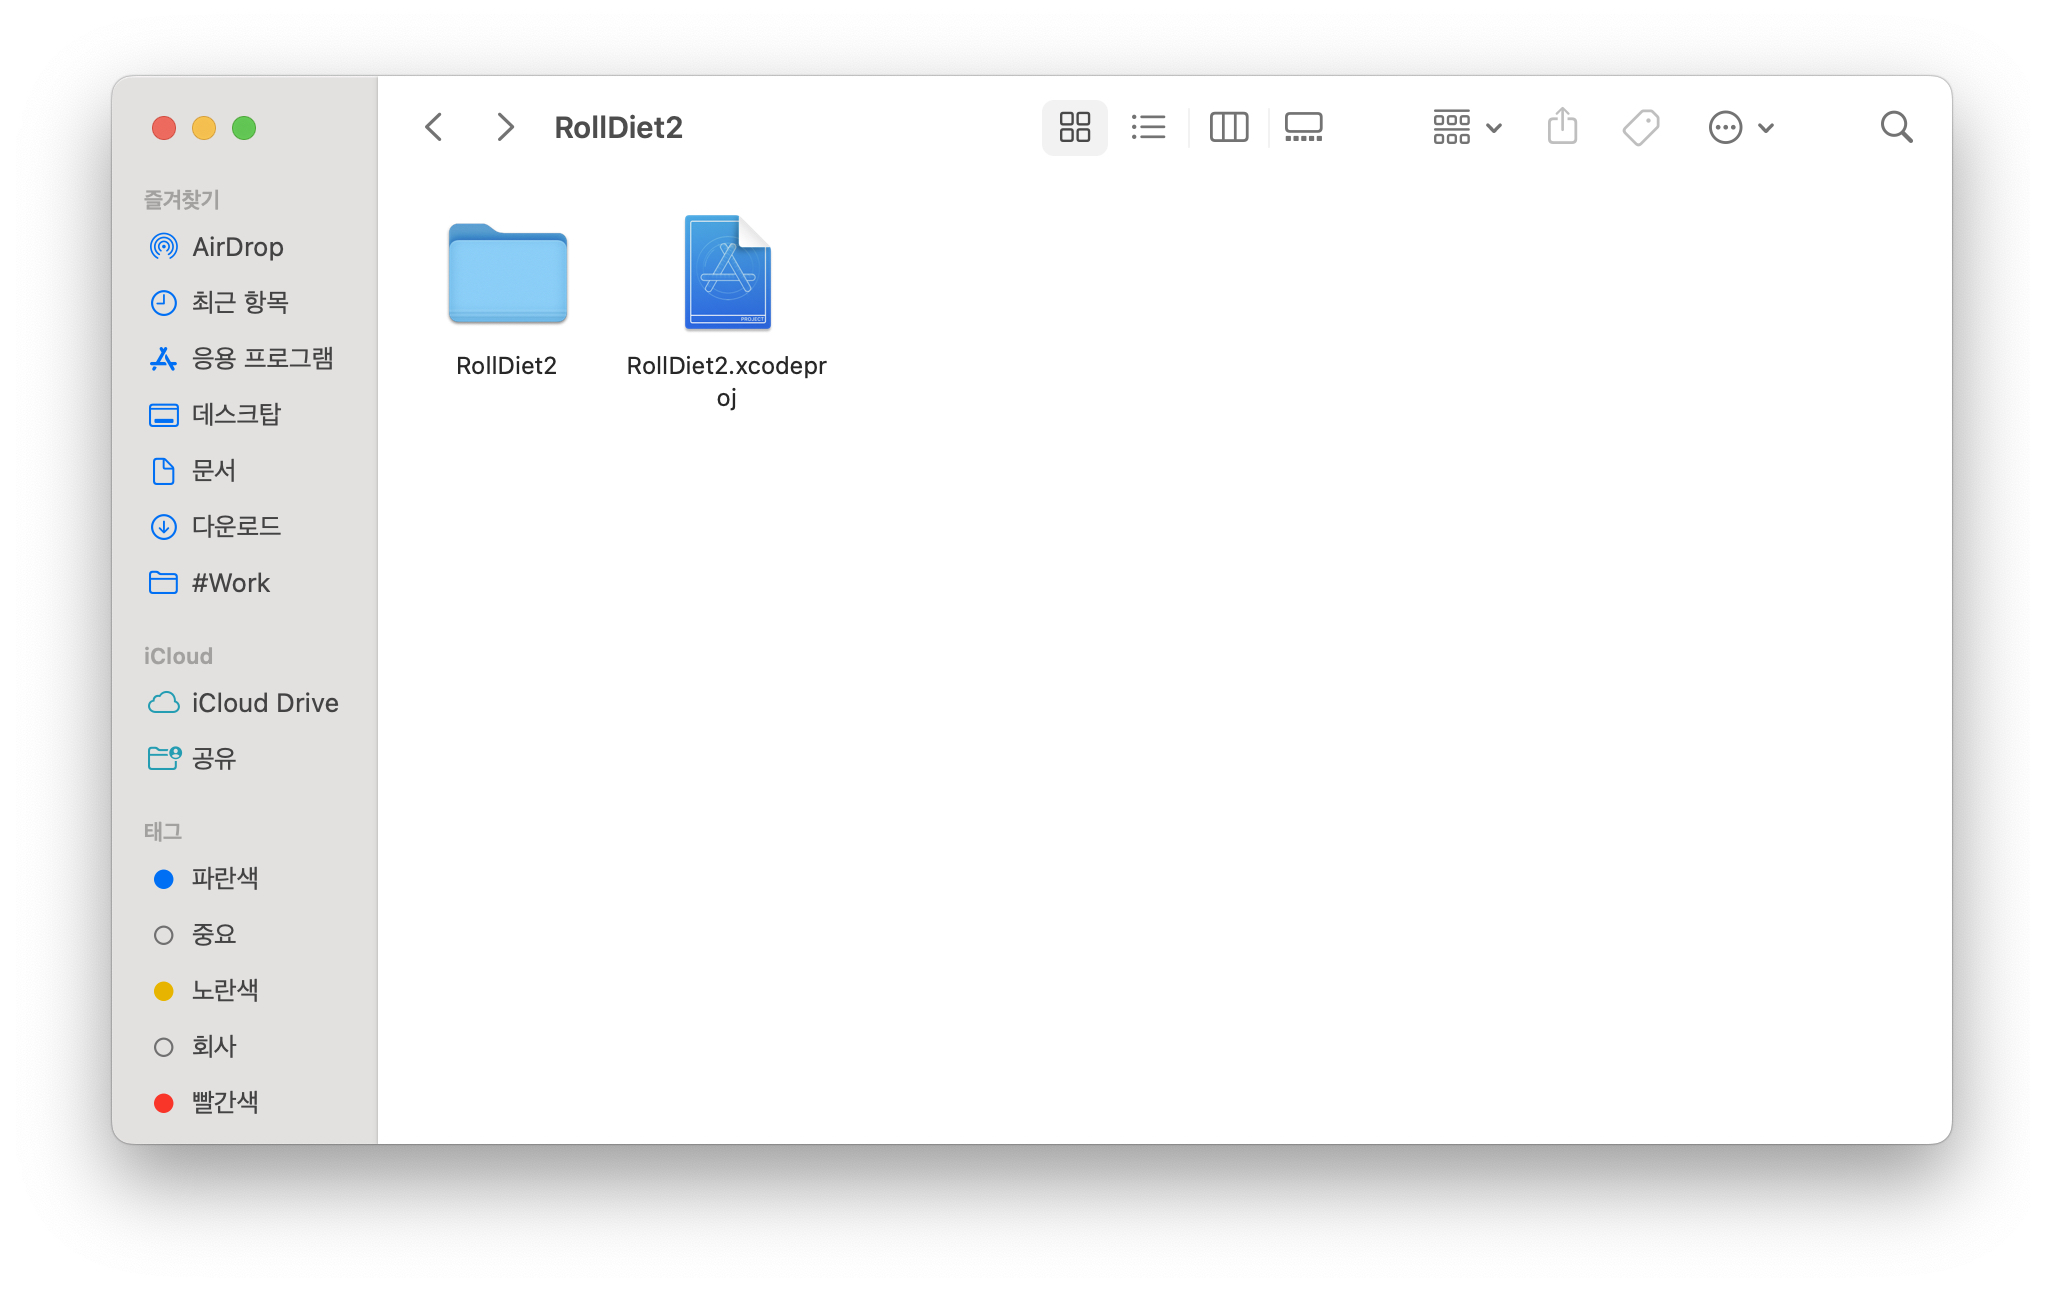2064x1292 pixels.
Task: Open 다운로드 in sidebar
Action: pyautogui.click(x=244, y=526)
